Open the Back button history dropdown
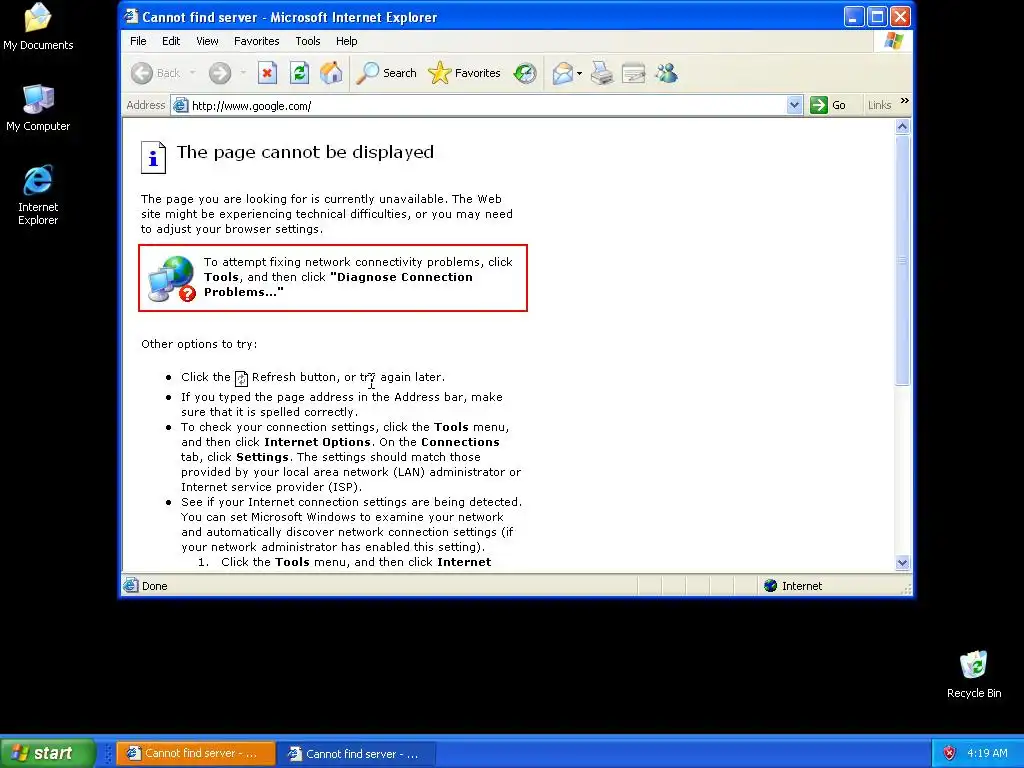The height and width of the screenshot is (768, 1024). point(193,73)
